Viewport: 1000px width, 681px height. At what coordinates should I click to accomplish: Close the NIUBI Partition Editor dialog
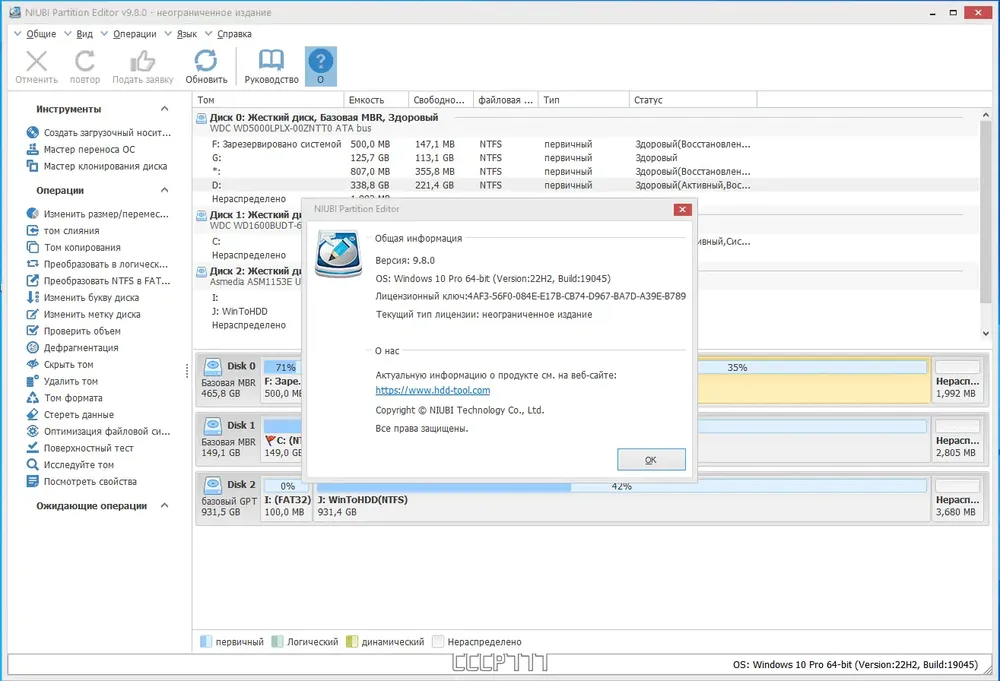tap(682, 209)
